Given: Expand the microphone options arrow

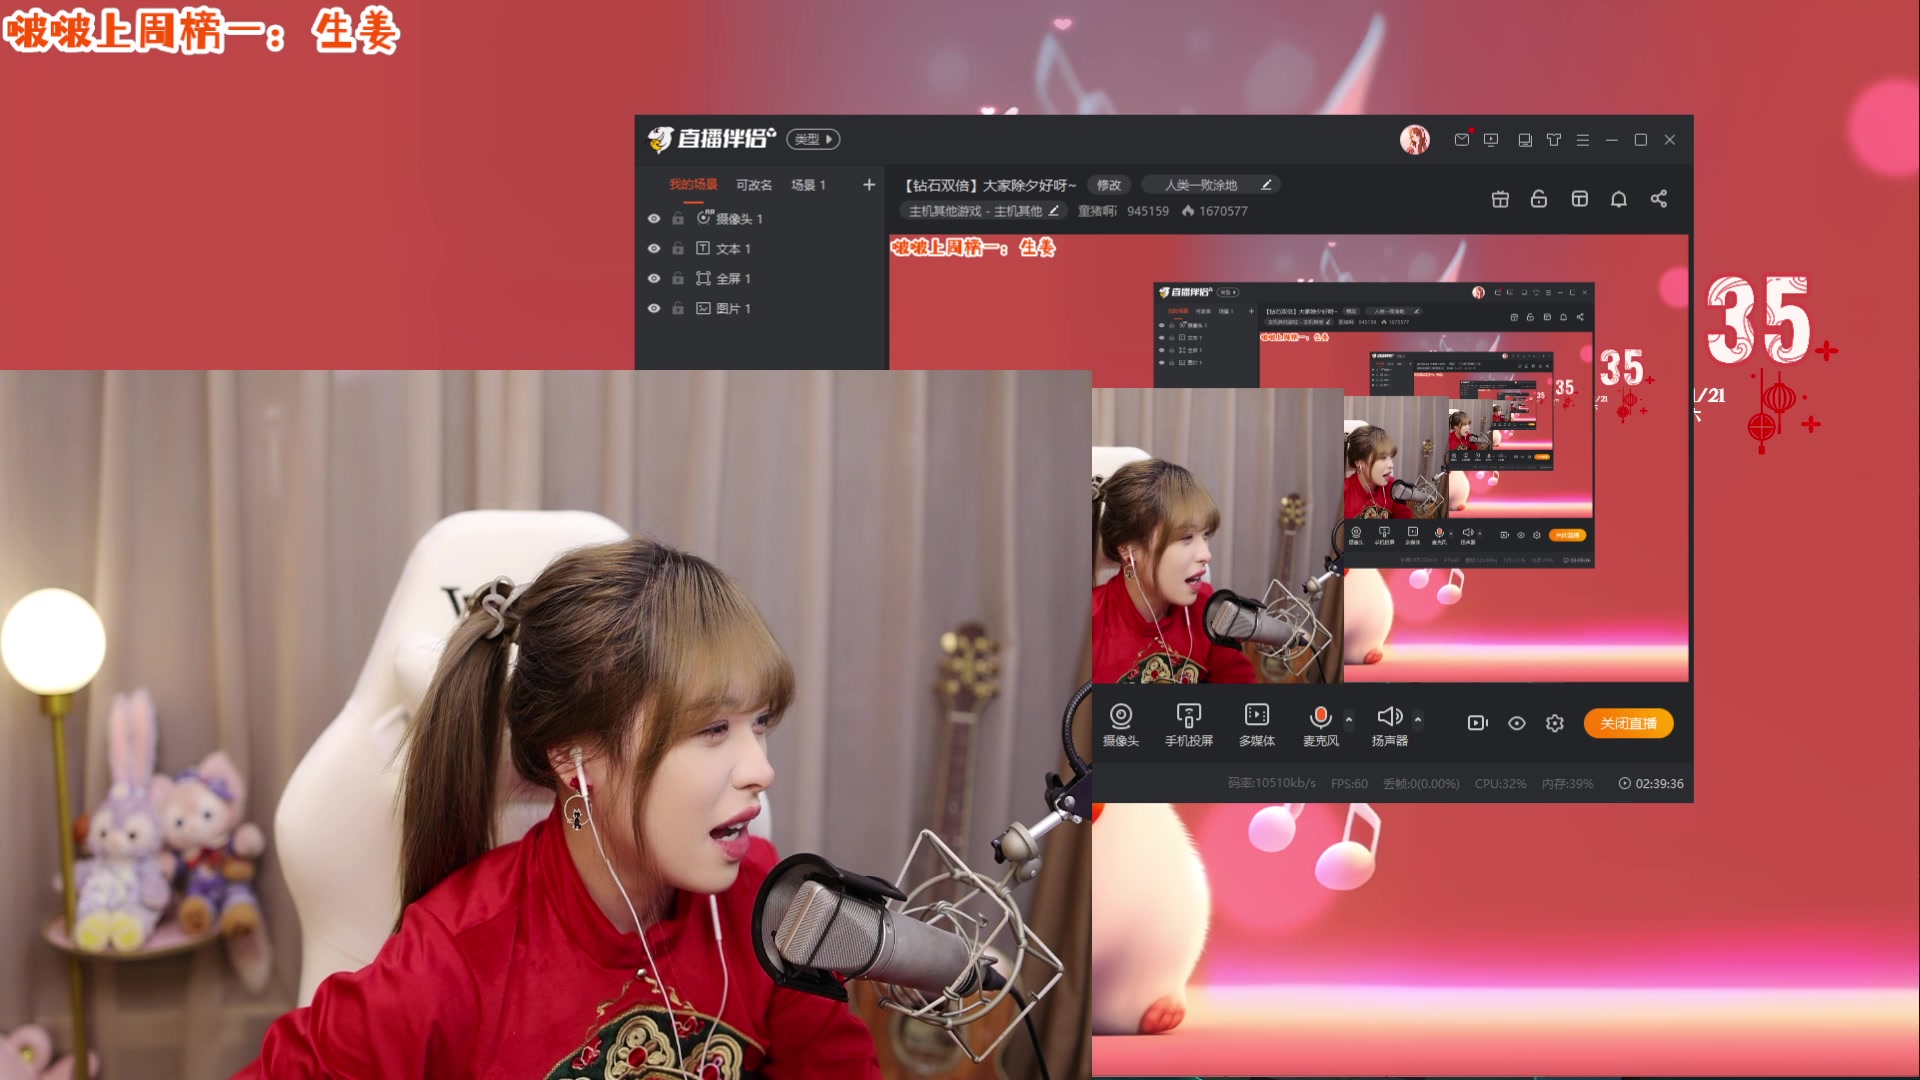Looking at the screenshot, I should point(1349,719).
